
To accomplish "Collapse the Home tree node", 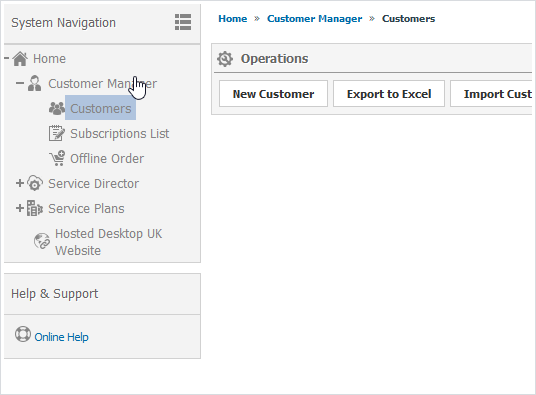I will coord(6,58).
